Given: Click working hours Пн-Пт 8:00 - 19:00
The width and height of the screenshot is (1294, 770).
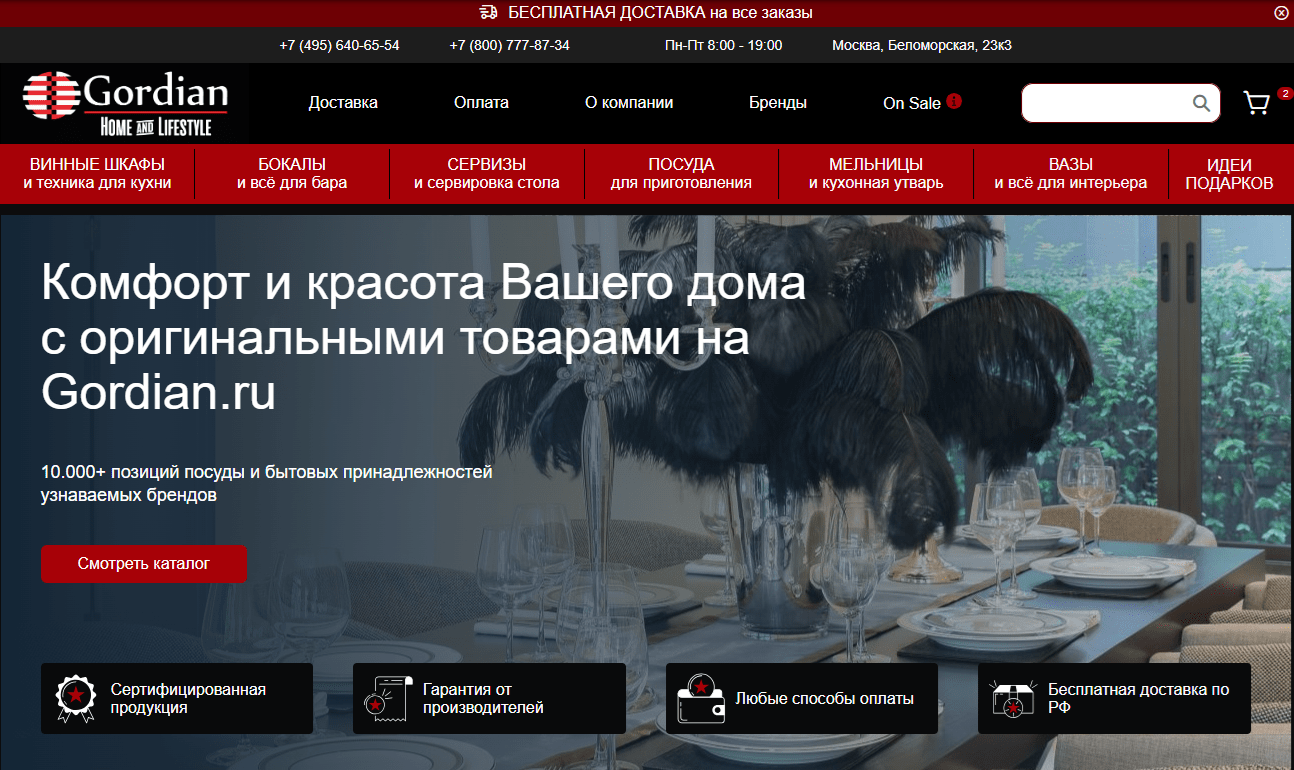Looking at the screenshot, I should pos(724,46).
